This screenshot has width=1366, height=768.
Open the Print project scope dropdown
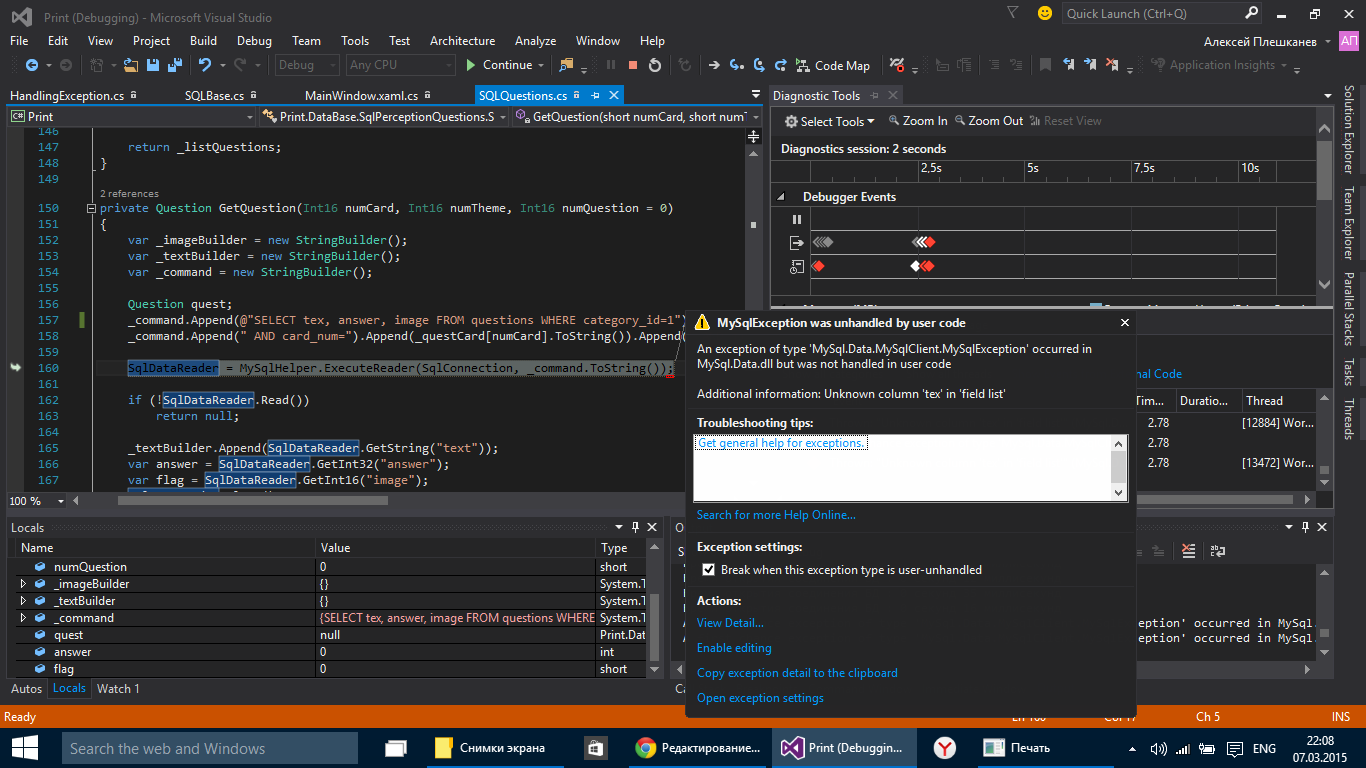tap(132, 117)
